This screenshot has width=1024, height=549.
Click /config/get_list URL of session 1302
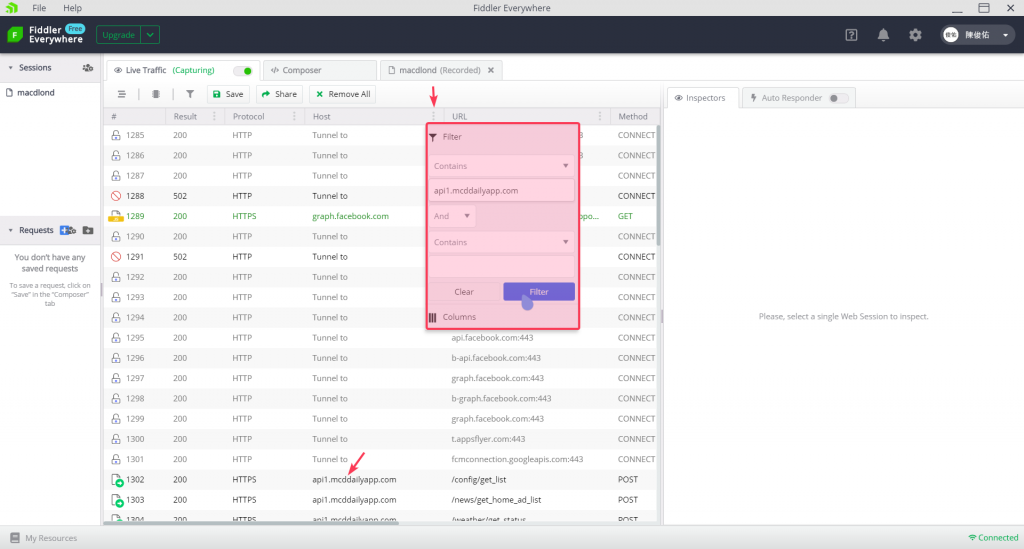tap(479, 480)
